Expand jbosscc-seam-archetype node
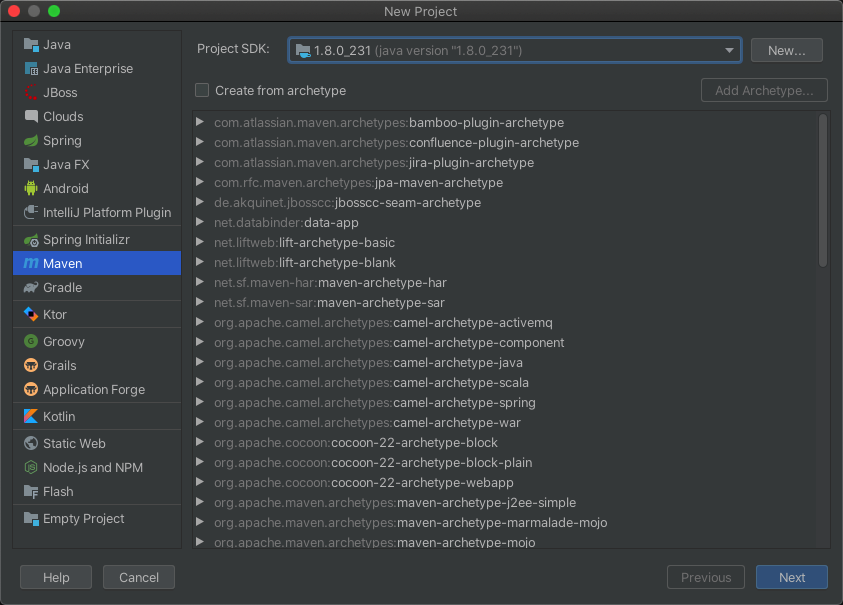 pyautogui.click(x=200, y=202)
